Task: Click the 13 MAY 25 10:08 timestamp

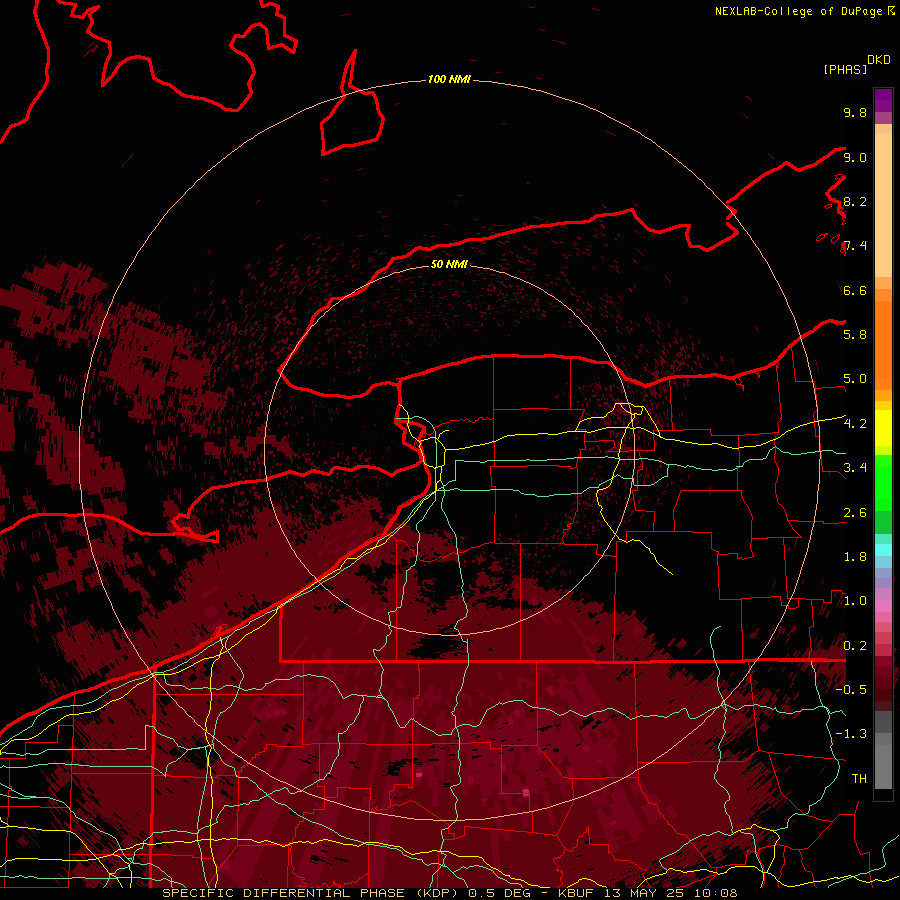Action: (x=670, y=893)
